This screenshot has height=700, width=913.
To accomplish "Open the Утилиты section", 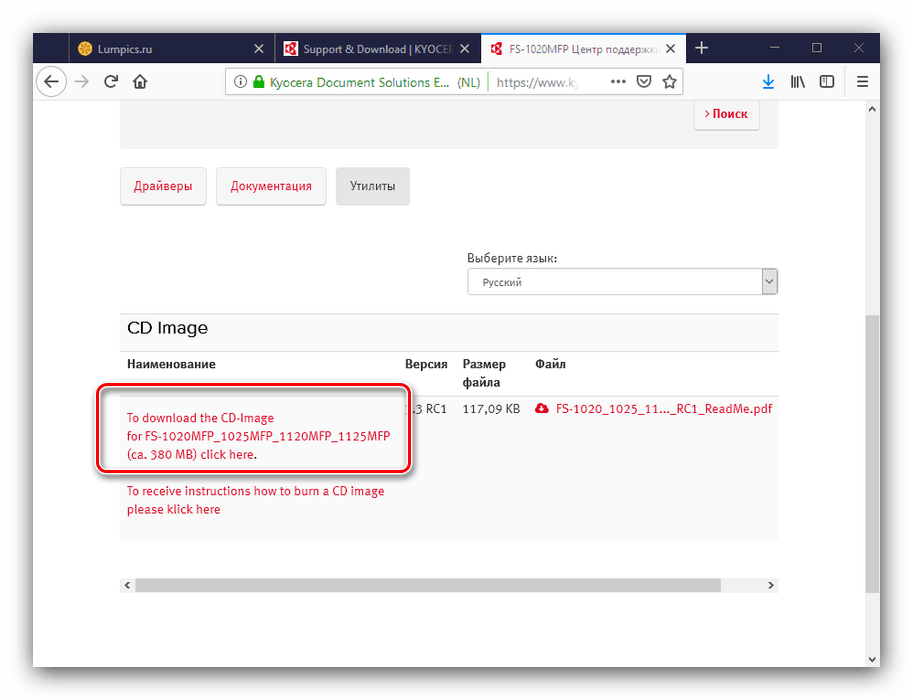I will [x=373, y=186].
